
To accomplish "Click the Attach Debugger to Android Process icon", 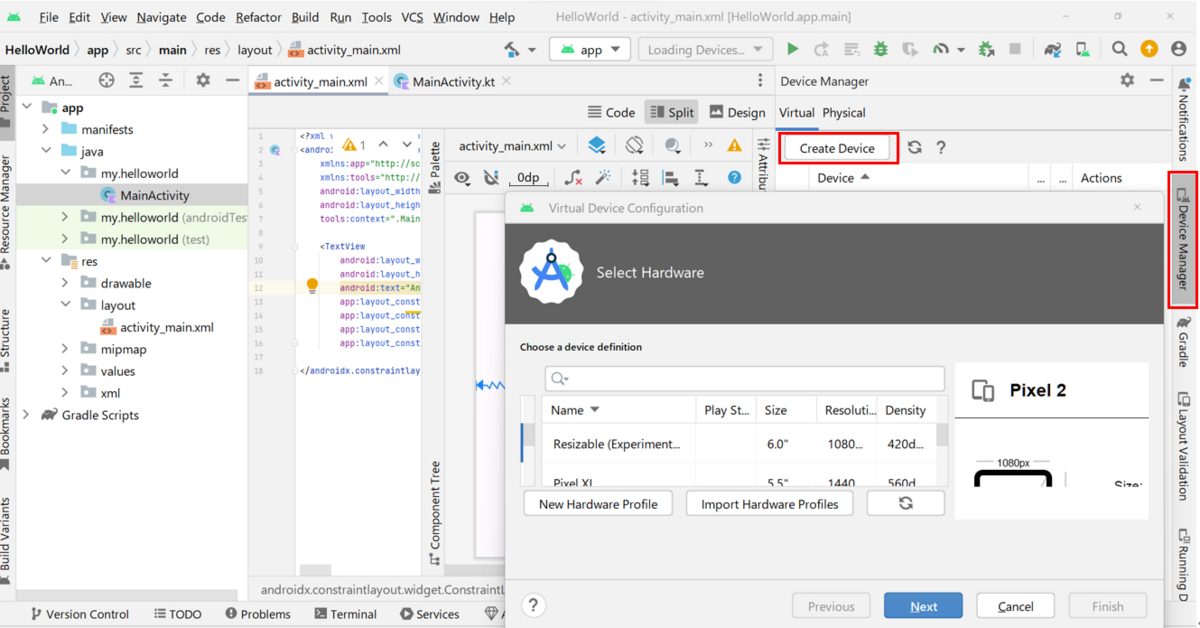I will coord(986,49).
